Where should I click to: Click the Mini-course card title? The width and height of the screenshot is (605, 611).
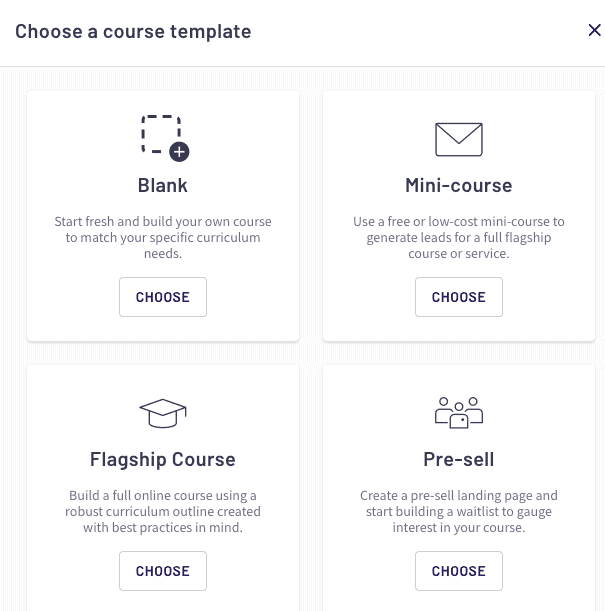(459, 185)
